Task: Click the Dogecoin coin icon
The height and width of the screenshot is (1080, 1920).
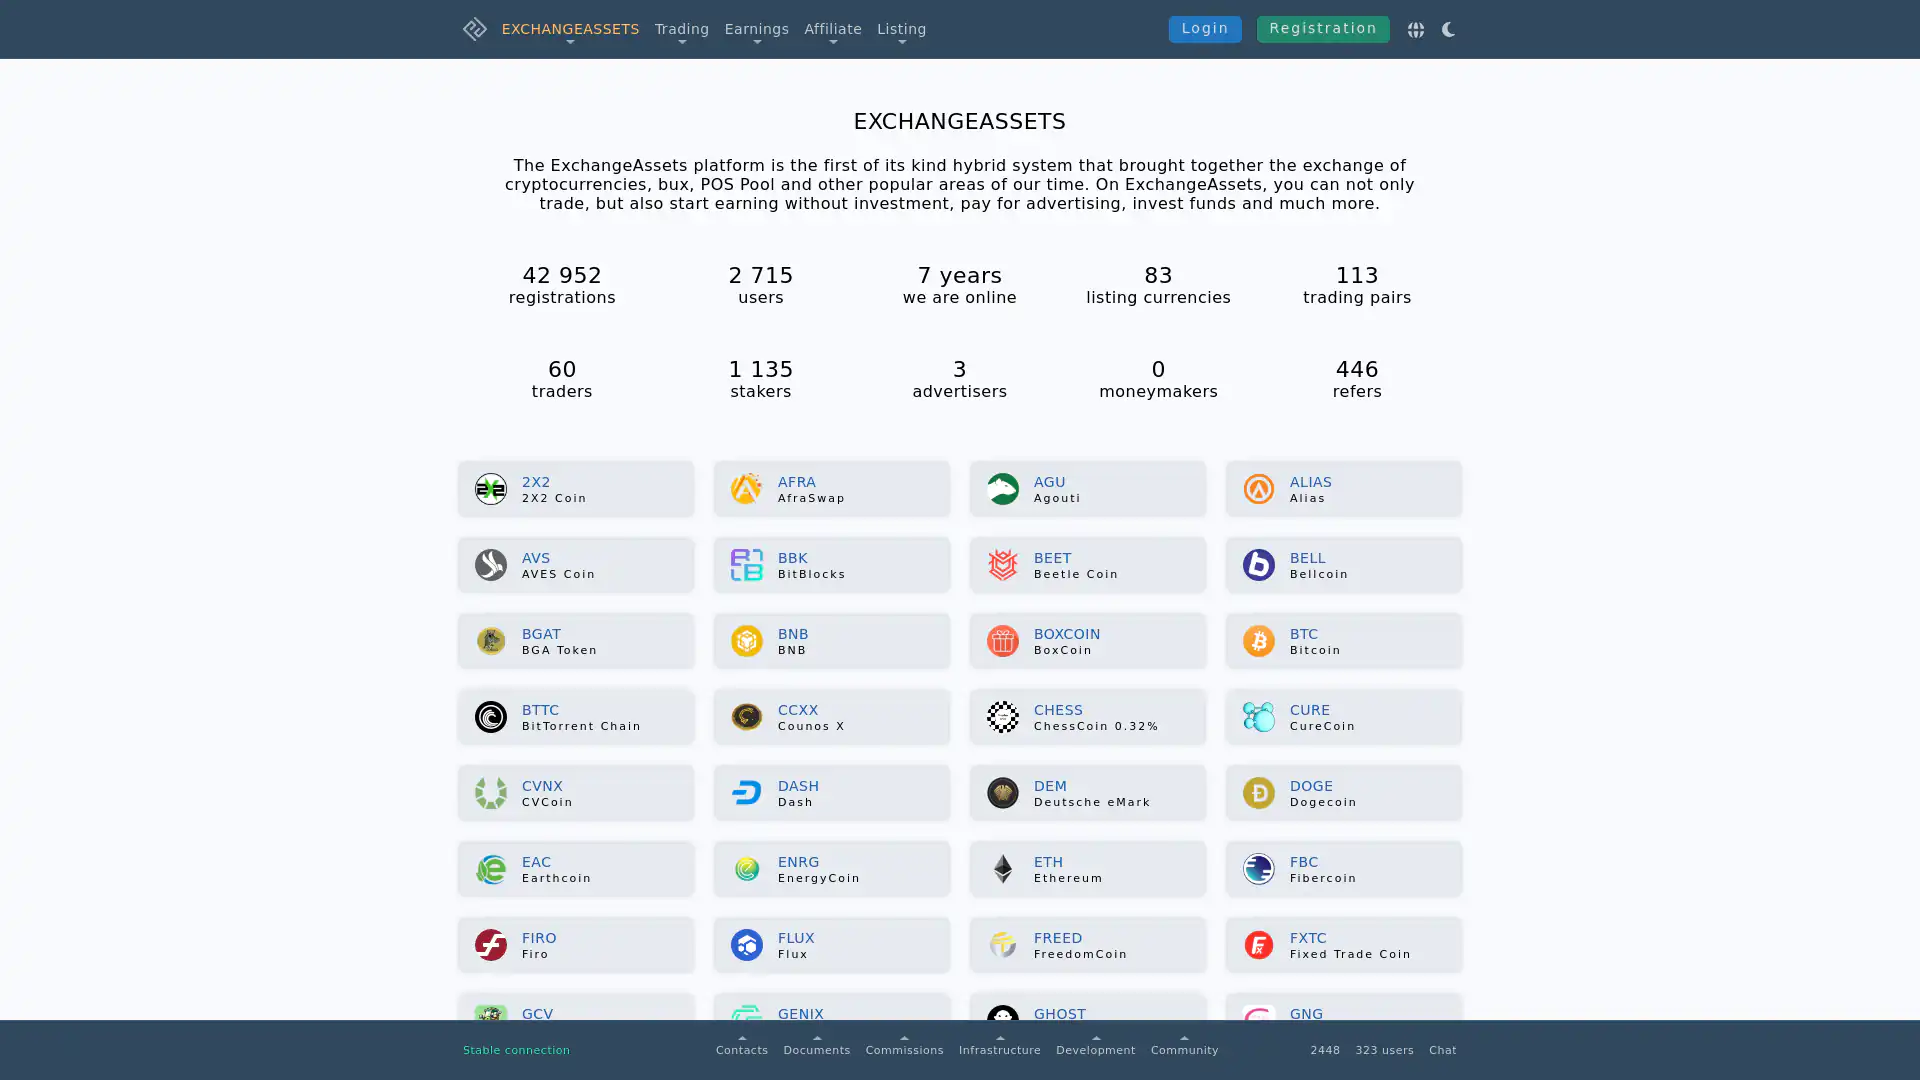Action: pos(1258,793)
